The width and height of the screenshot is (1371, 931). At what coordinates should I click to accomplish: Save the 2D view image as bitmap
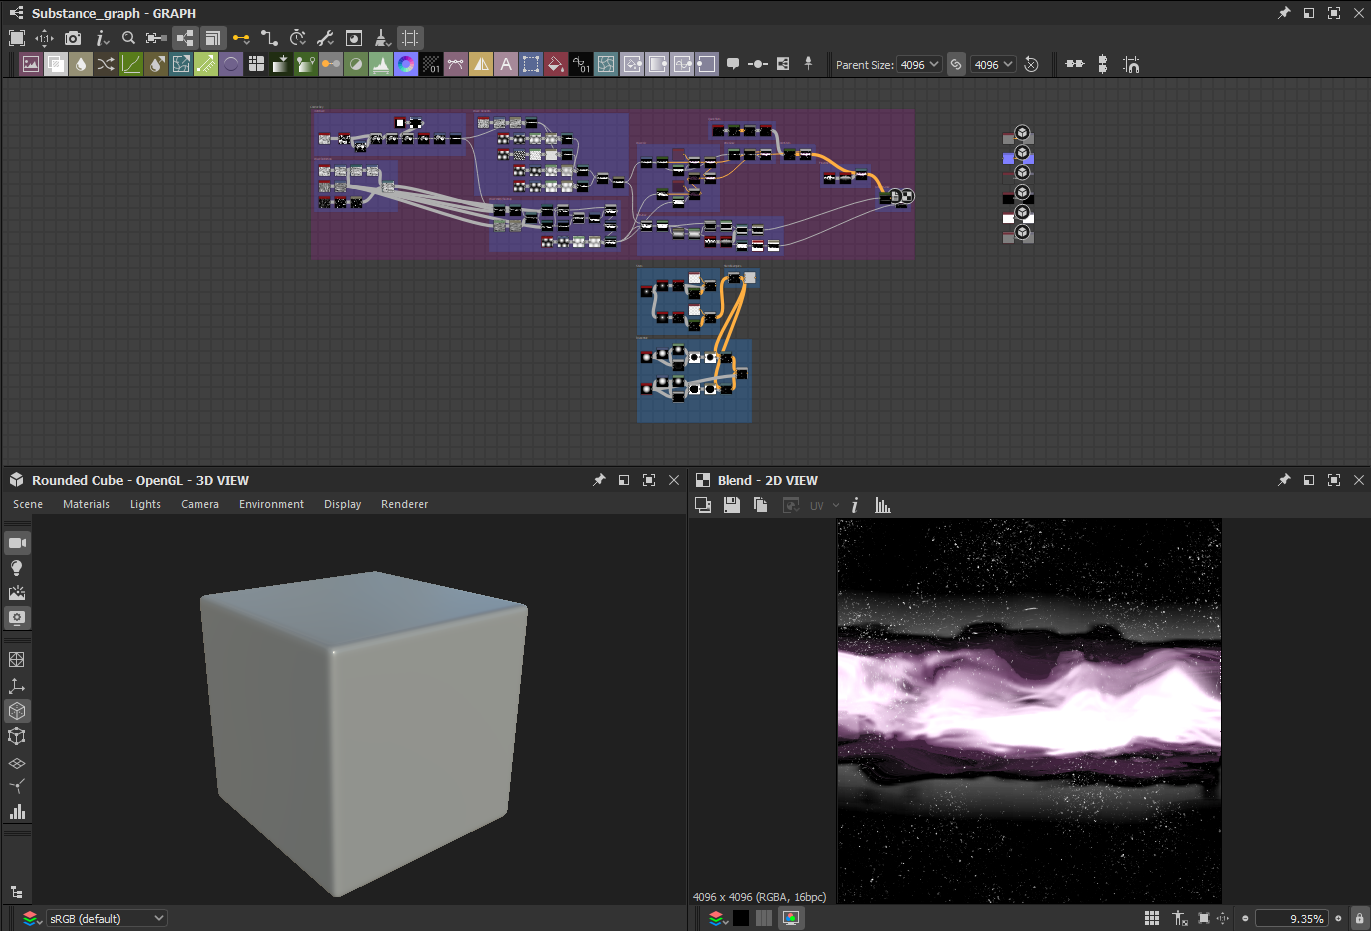732,506
